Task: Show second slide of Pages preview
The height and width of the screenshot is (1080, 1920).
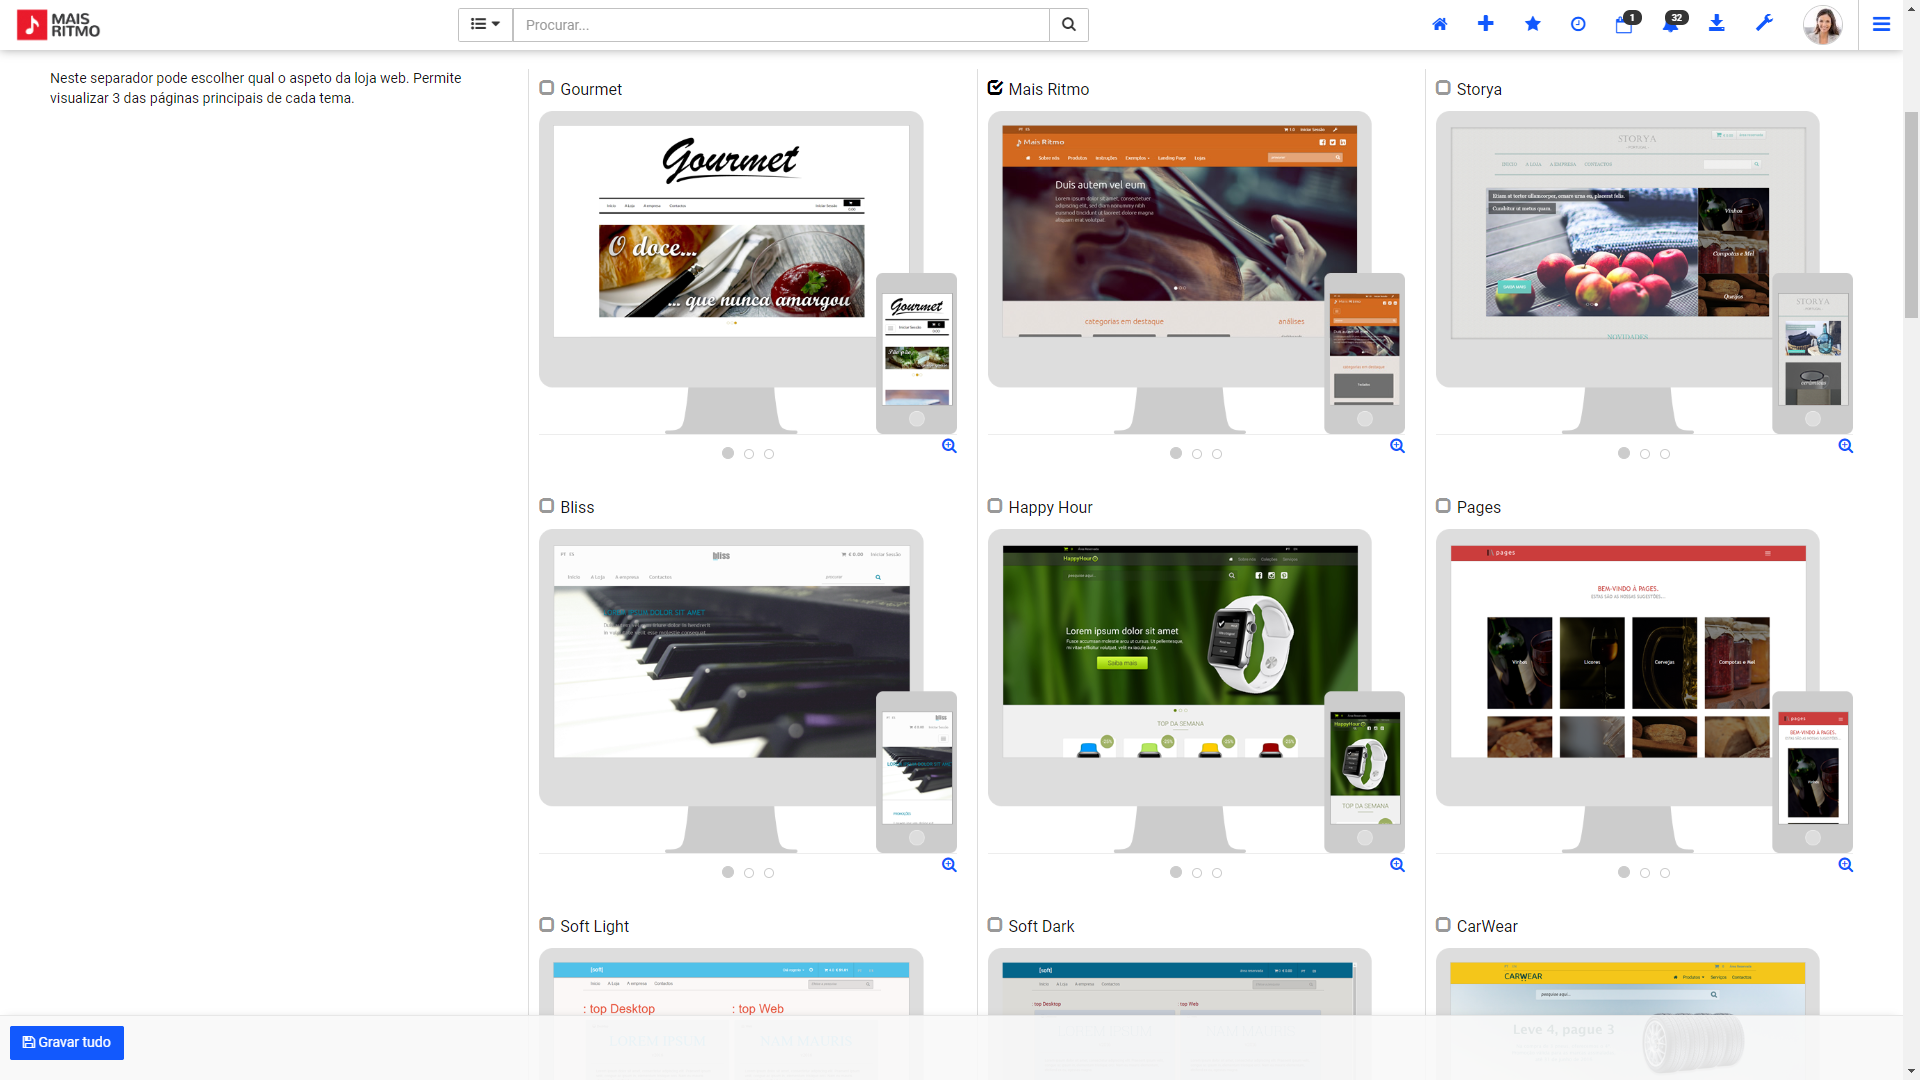Action: tap(1645, 873)
